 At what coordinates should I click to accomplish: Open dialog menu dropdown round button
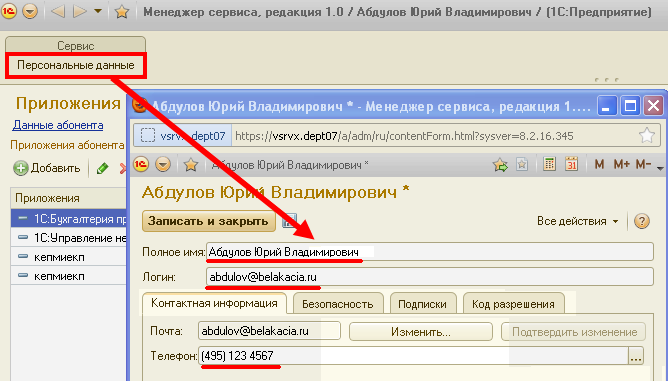(x=163, y=164)
